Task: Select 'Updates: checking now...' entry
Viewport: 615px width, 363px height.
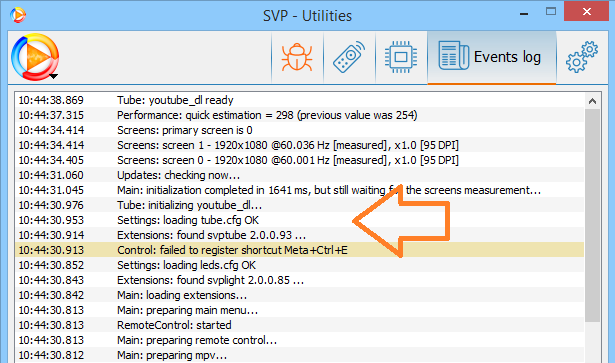Action: (300, 175)
